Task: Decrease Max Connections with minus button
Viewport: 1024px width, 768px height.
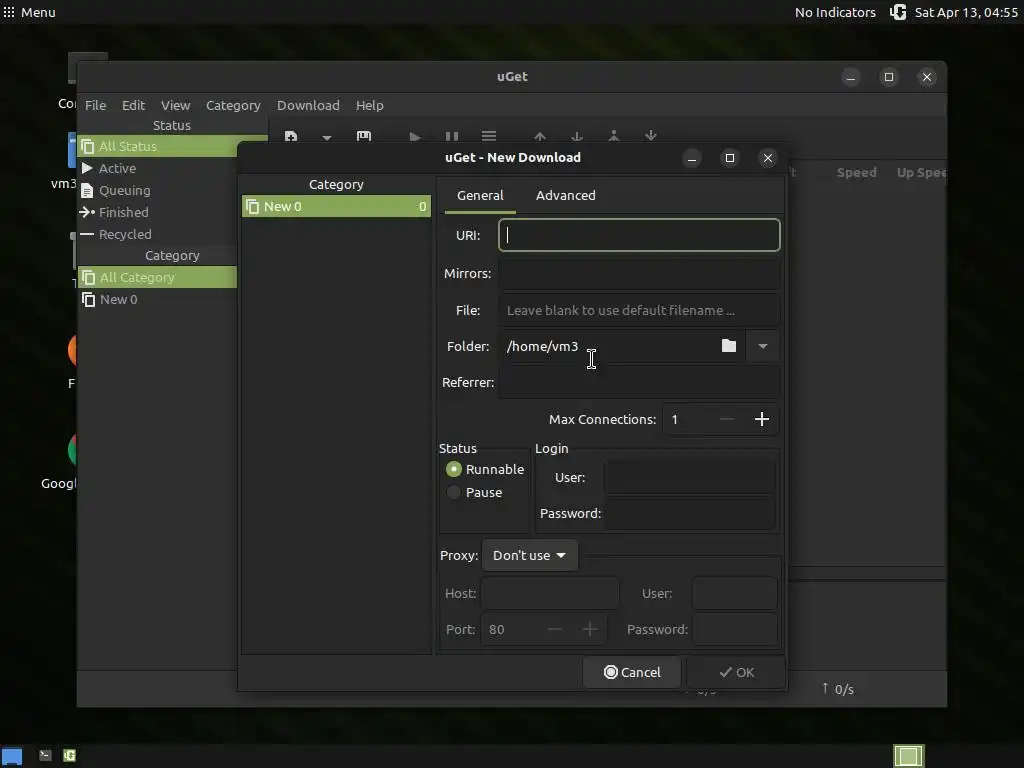Action: click(x=726, y=419)
